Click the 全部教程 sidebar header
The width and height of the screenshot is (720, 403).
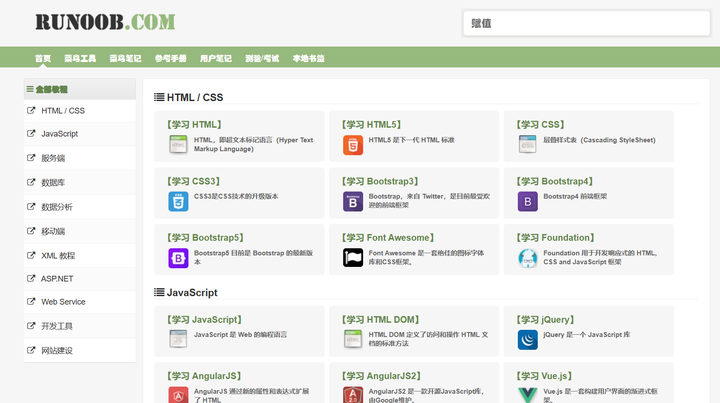click(x=79, y=89)
